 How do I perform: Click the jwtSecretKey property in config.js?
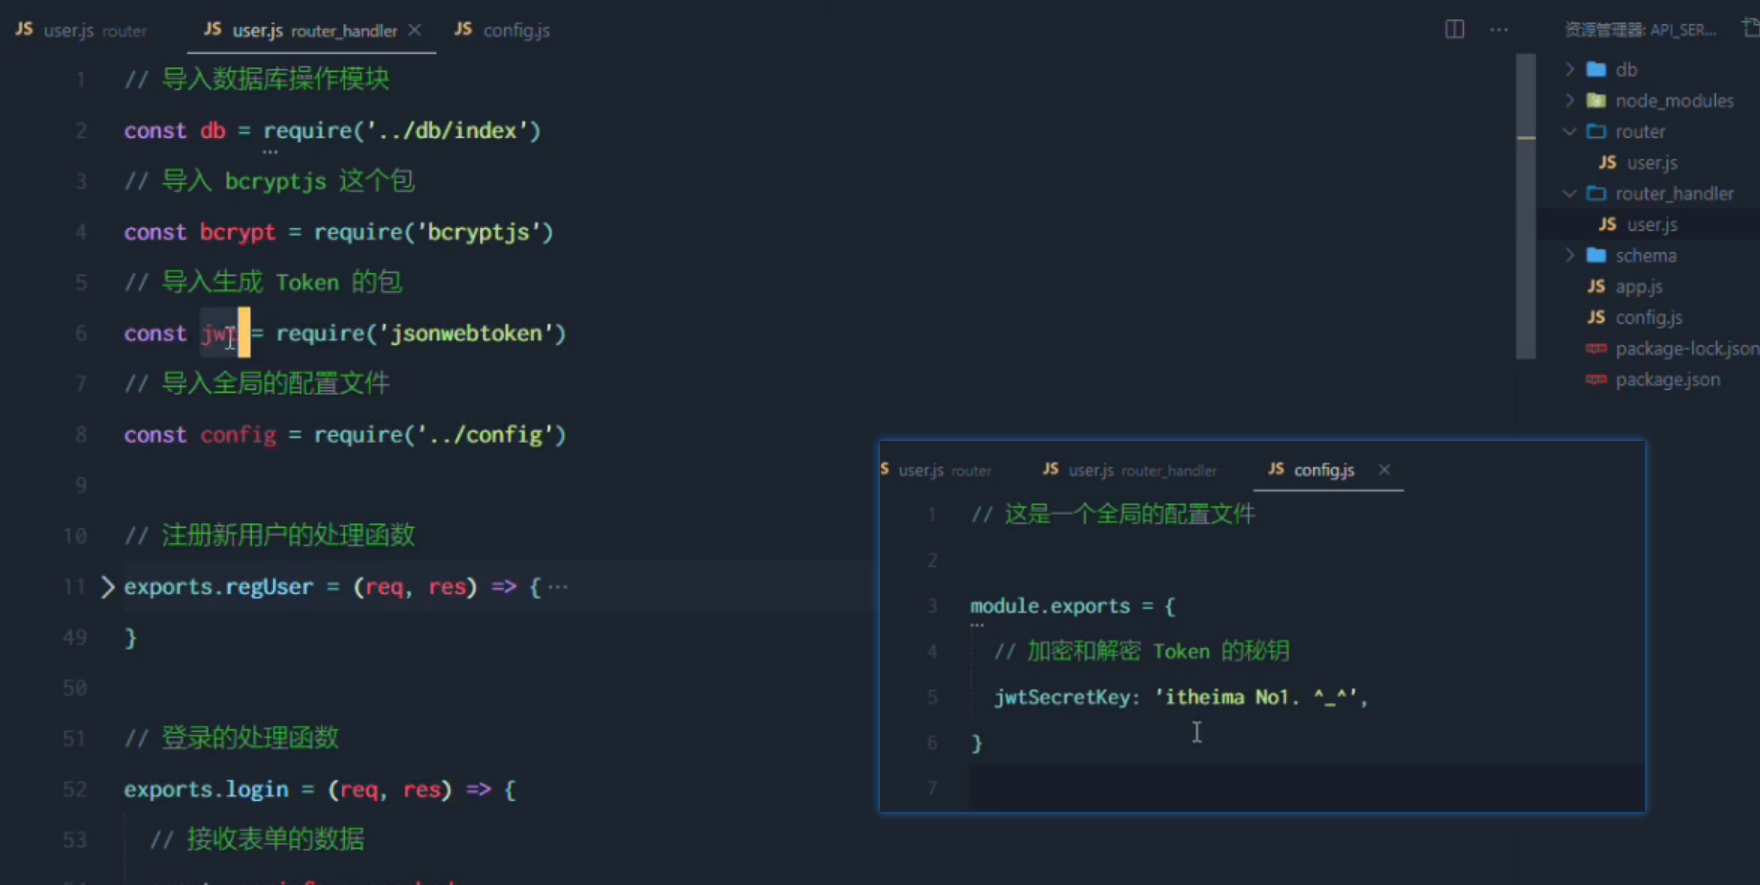point(1062,697)
